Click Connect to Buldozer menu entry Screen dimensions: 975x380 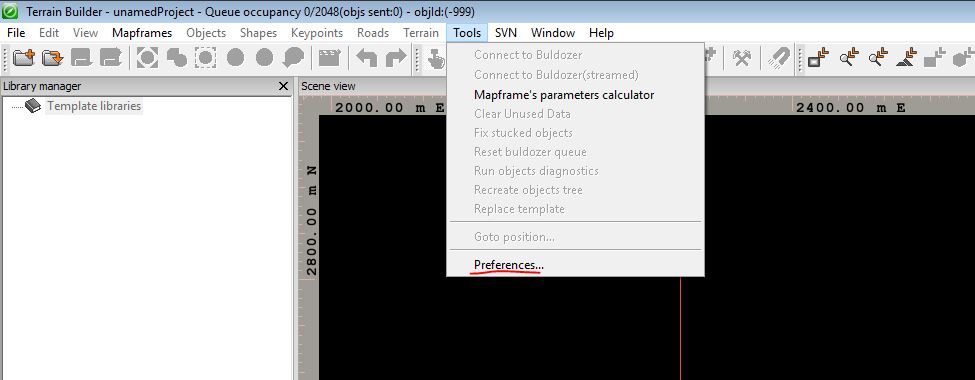(576, 55)
